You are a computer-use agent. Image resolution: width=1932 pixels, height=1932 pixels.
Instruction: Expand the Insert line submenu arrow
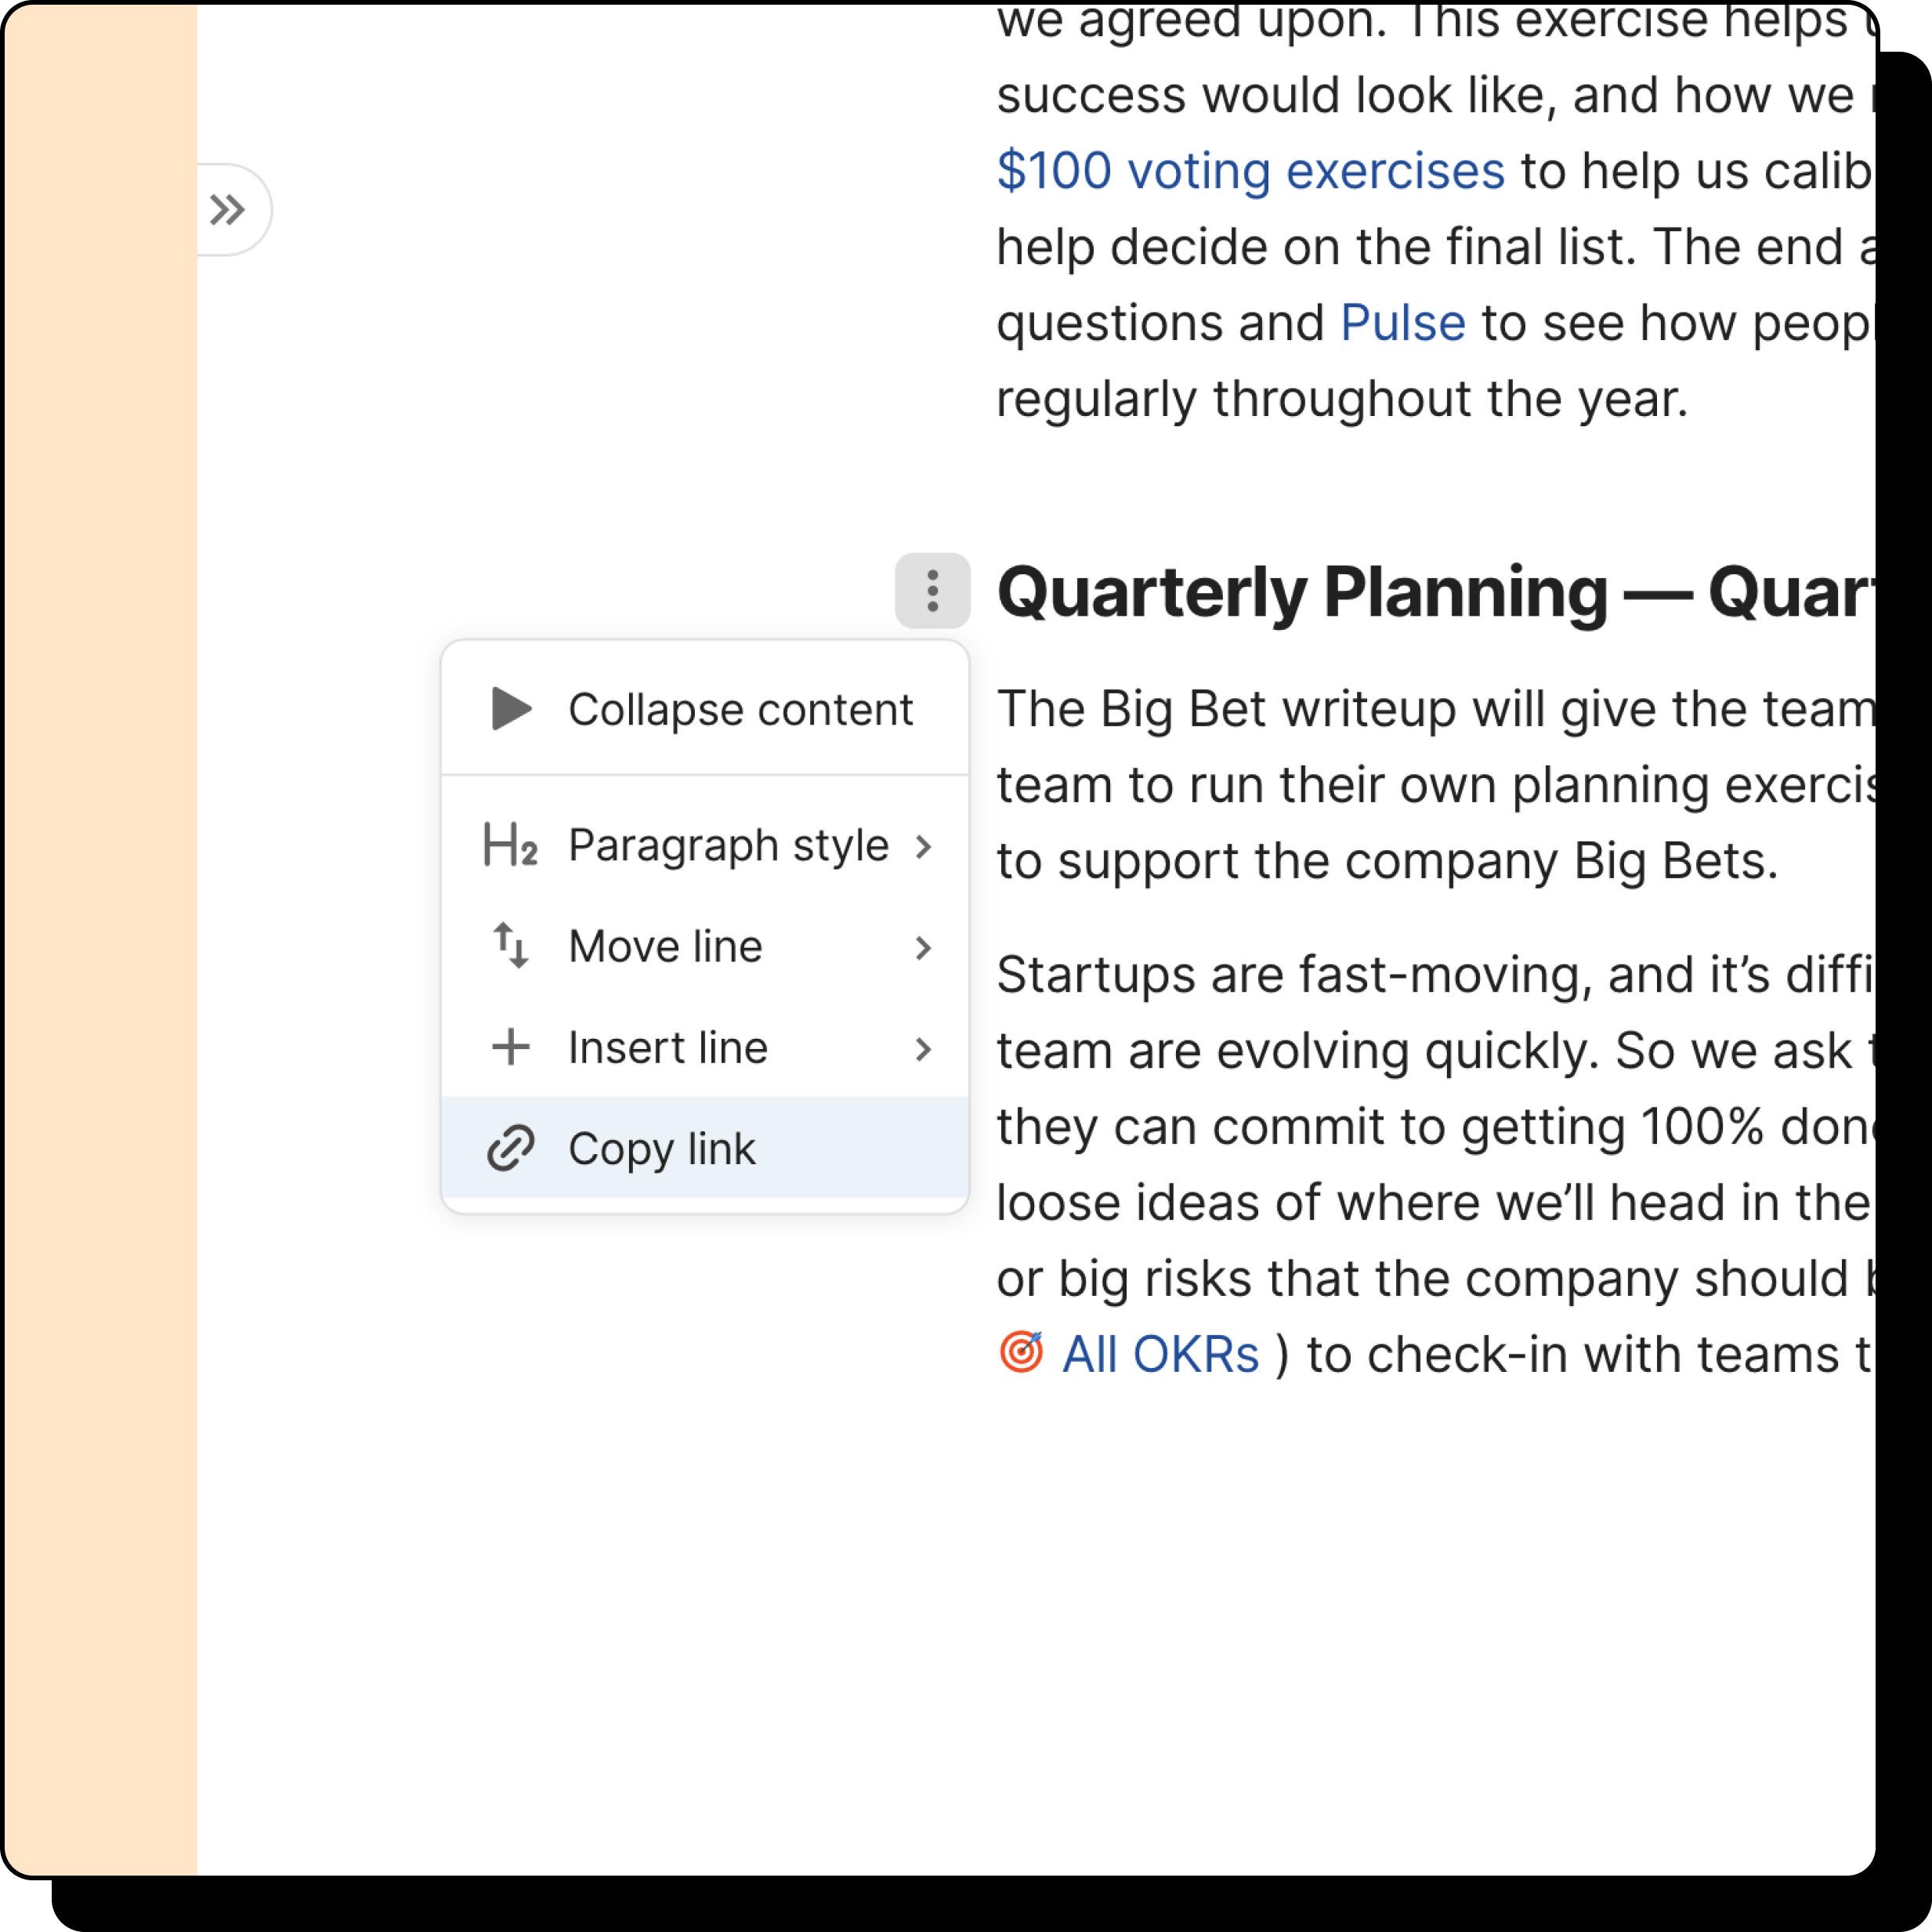point(923,1049)
